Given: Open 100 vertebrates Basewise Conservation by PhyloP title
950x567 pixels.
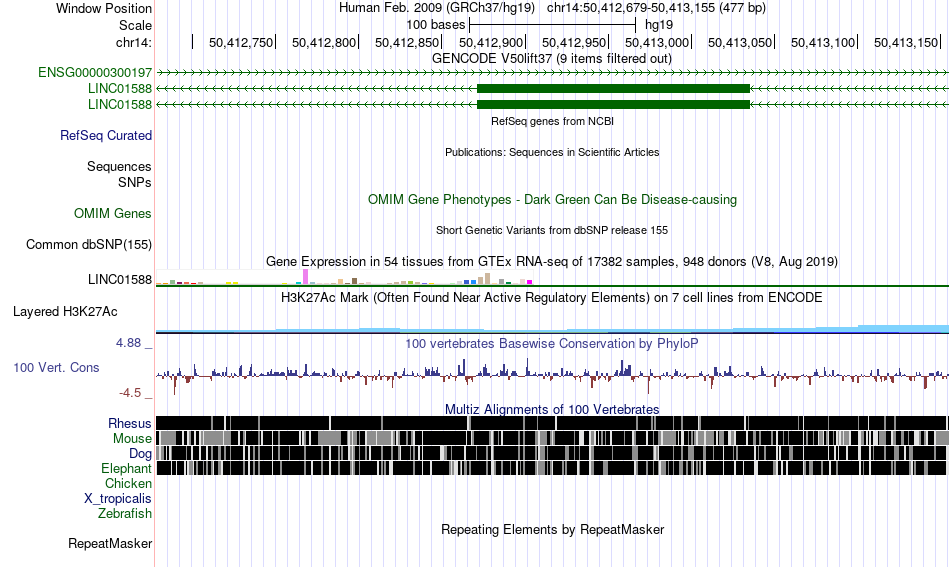Looking at the screenshot, I should pyautogui.click(x=552, y=343).
